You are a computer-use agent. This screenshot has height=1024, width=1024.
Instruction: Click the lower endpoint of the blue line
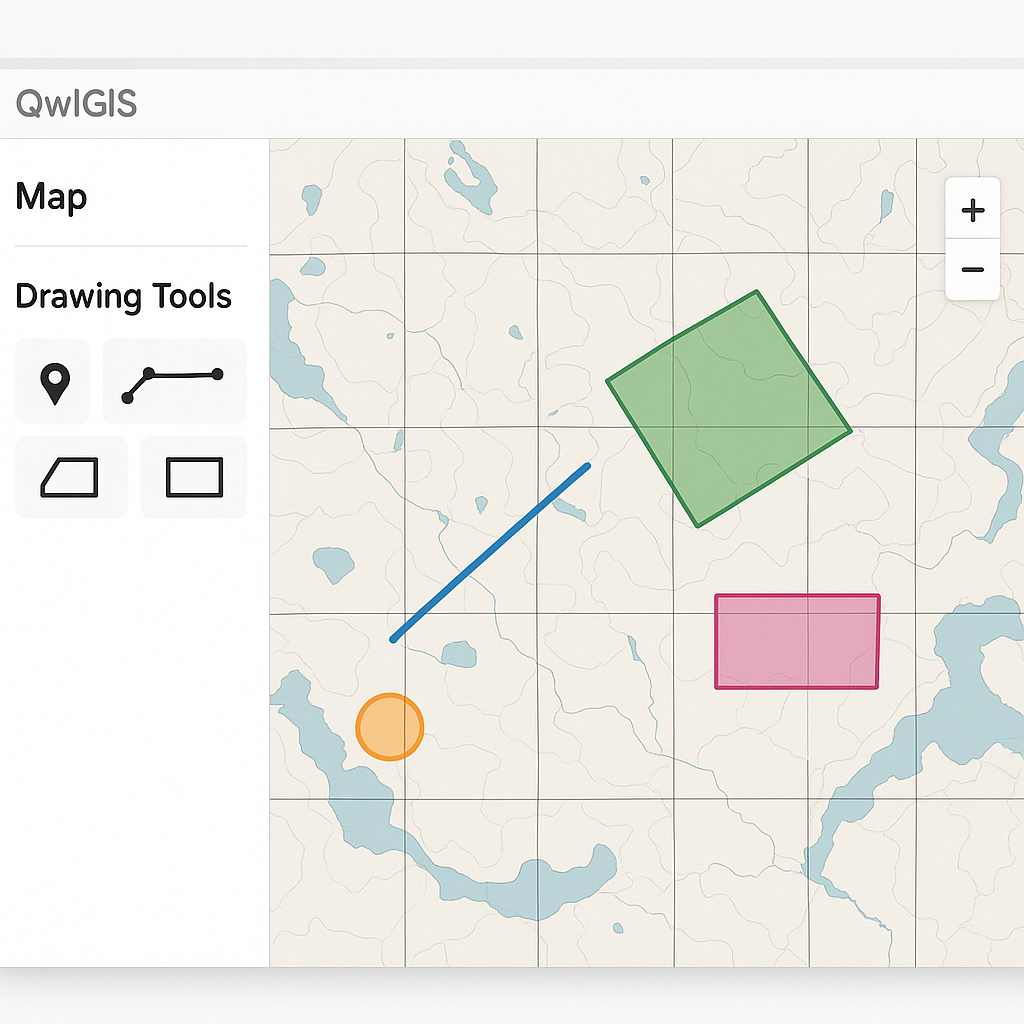pos(394,638)
